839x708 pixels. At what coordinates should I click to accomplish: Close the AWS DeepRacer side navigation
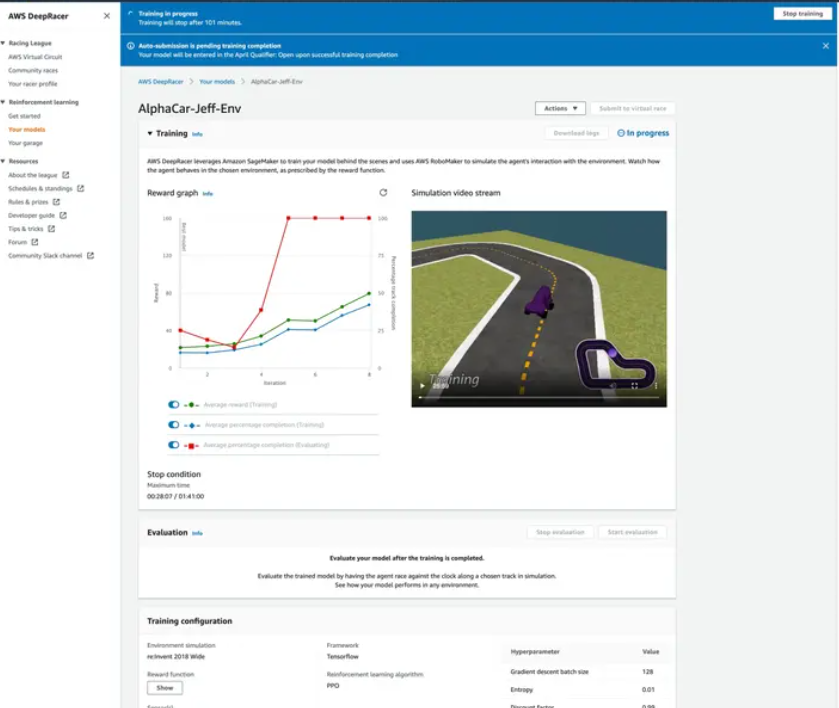coord(106,16)
